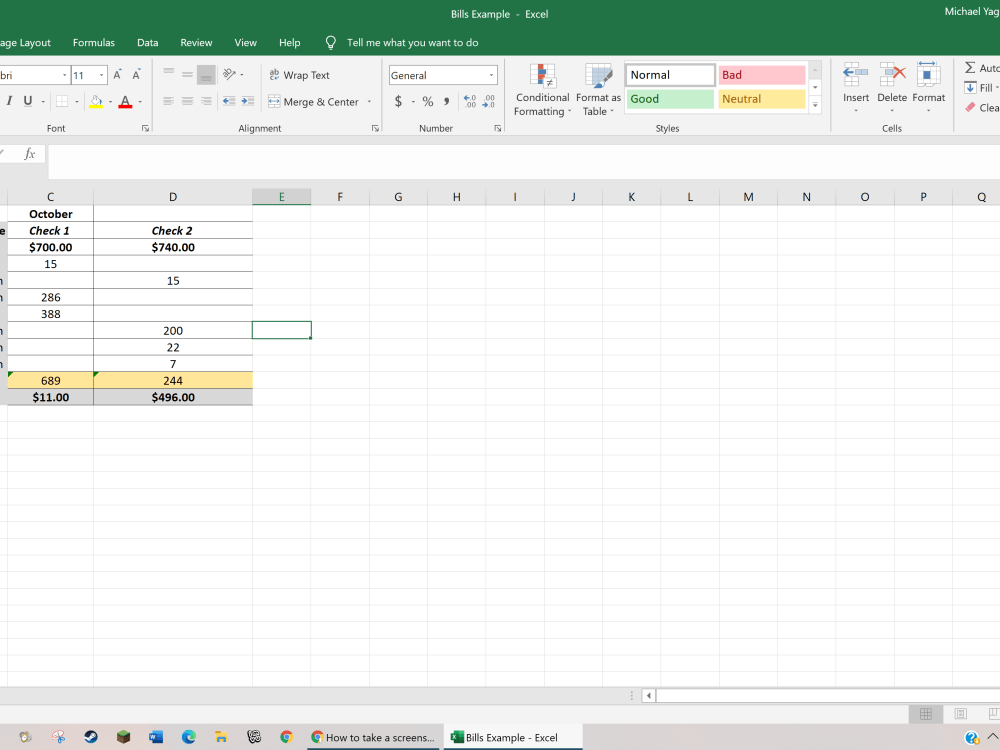Apply the Normal cell style

[670, 75]
